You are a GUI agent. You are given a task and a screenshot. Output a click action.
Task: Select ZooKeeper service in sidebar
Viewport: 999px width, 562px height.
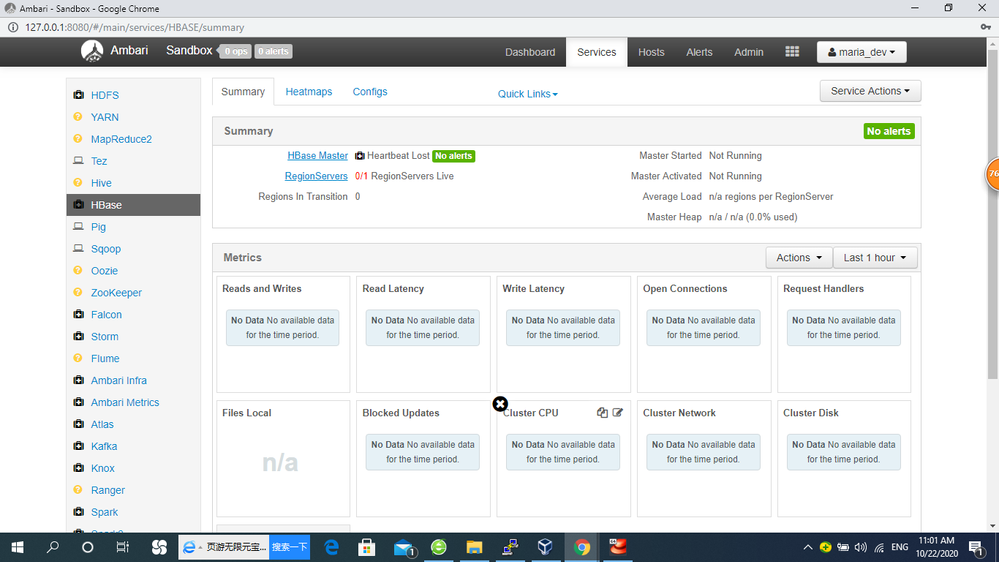click(116, 292)
